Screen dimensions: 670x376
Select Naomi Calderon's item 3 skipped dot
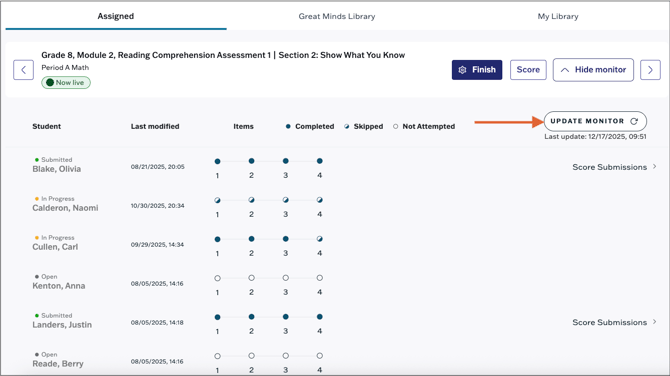(285, 200)
